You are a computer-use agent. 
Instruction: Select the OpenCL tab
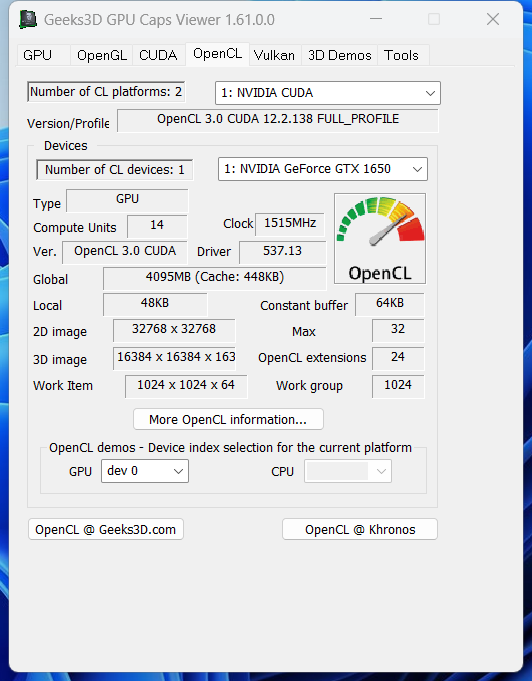pos(218,54)
